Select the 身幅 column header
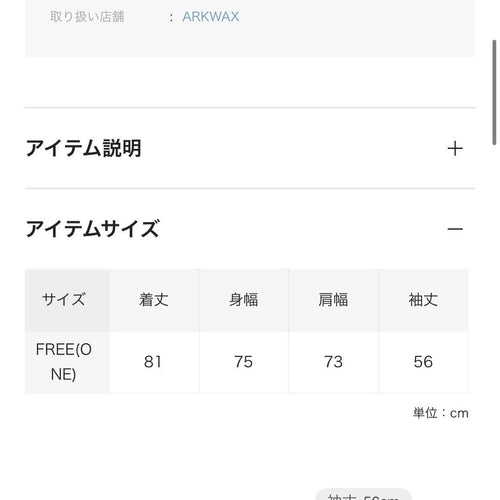The height and width of the screenshot is (500, 500). (x=244, y=300)
